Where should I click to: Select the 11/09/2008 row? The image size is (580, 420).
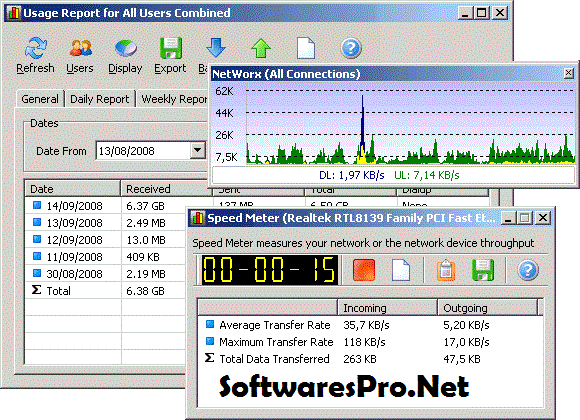point(105,257)
